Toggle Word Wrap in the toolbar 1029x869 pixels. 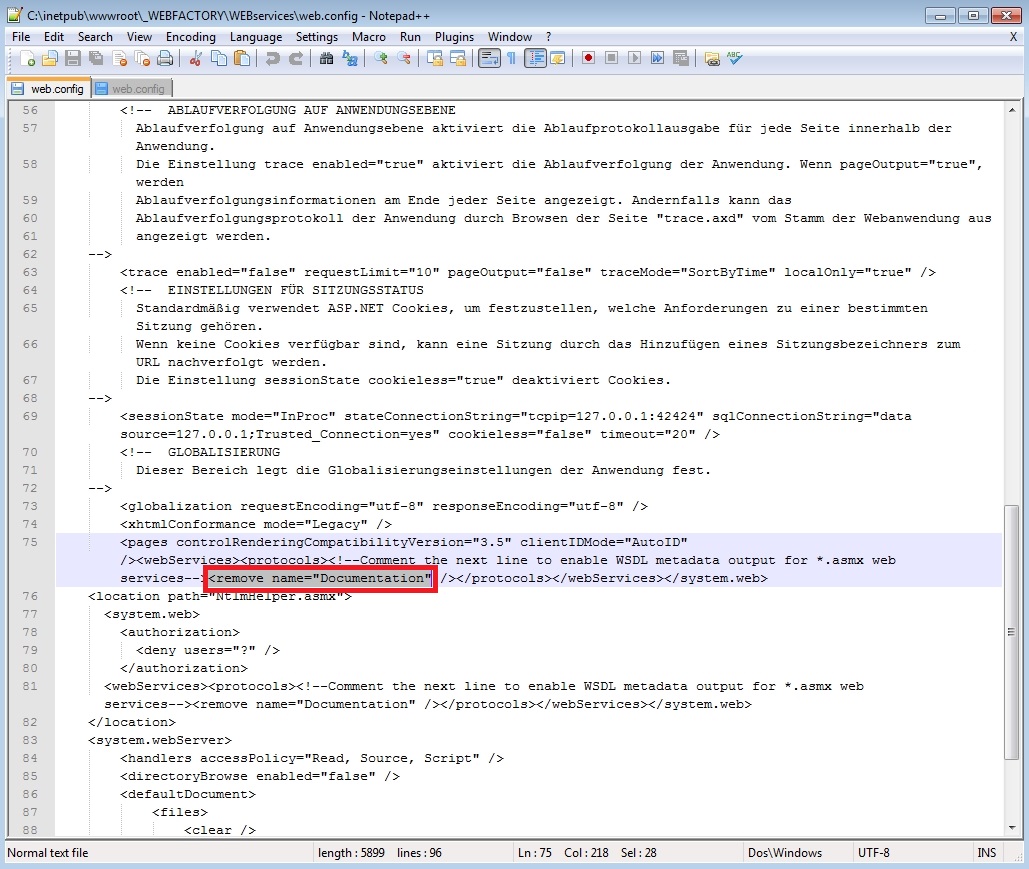pyautogui.click(x=488, y=59)
